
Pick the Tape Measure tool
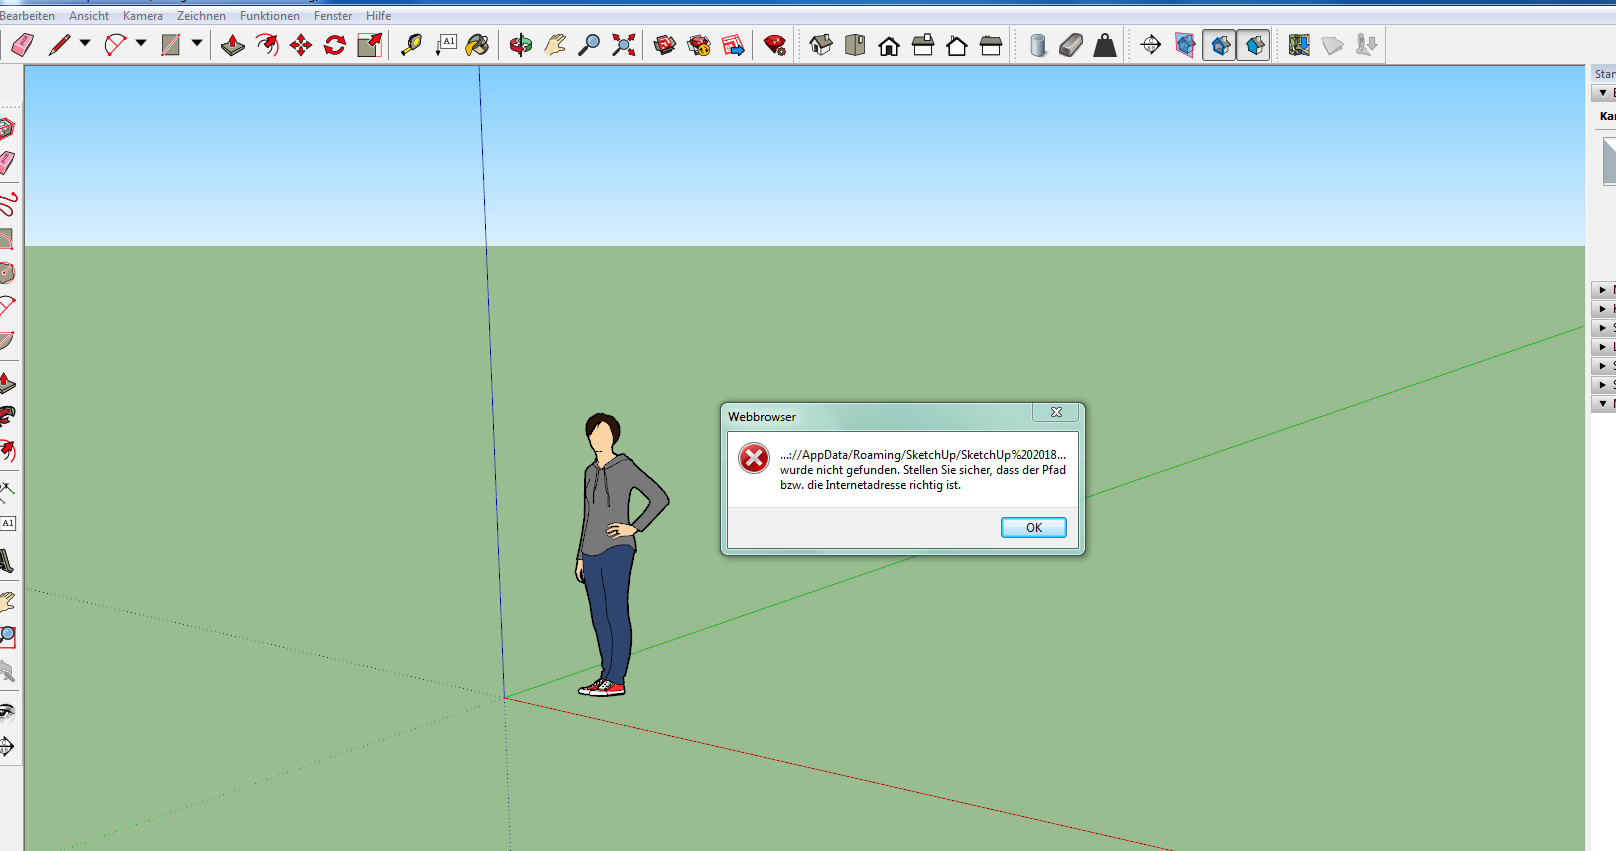point(410,45)
